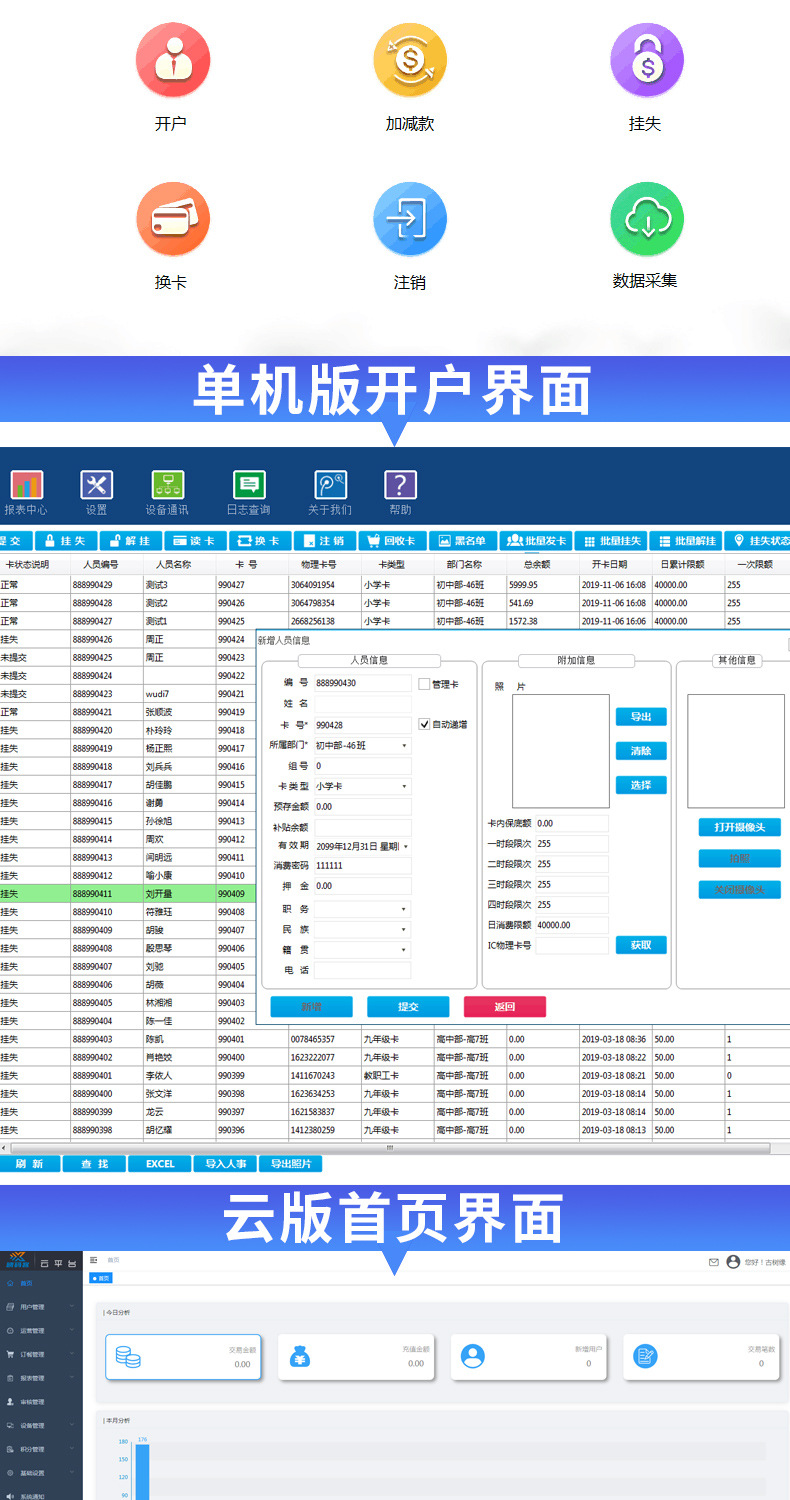Click the 挂失 report loss padlock icon
Image resolution: width=790 pixels, height=1500 pixels.
(647, 60)
